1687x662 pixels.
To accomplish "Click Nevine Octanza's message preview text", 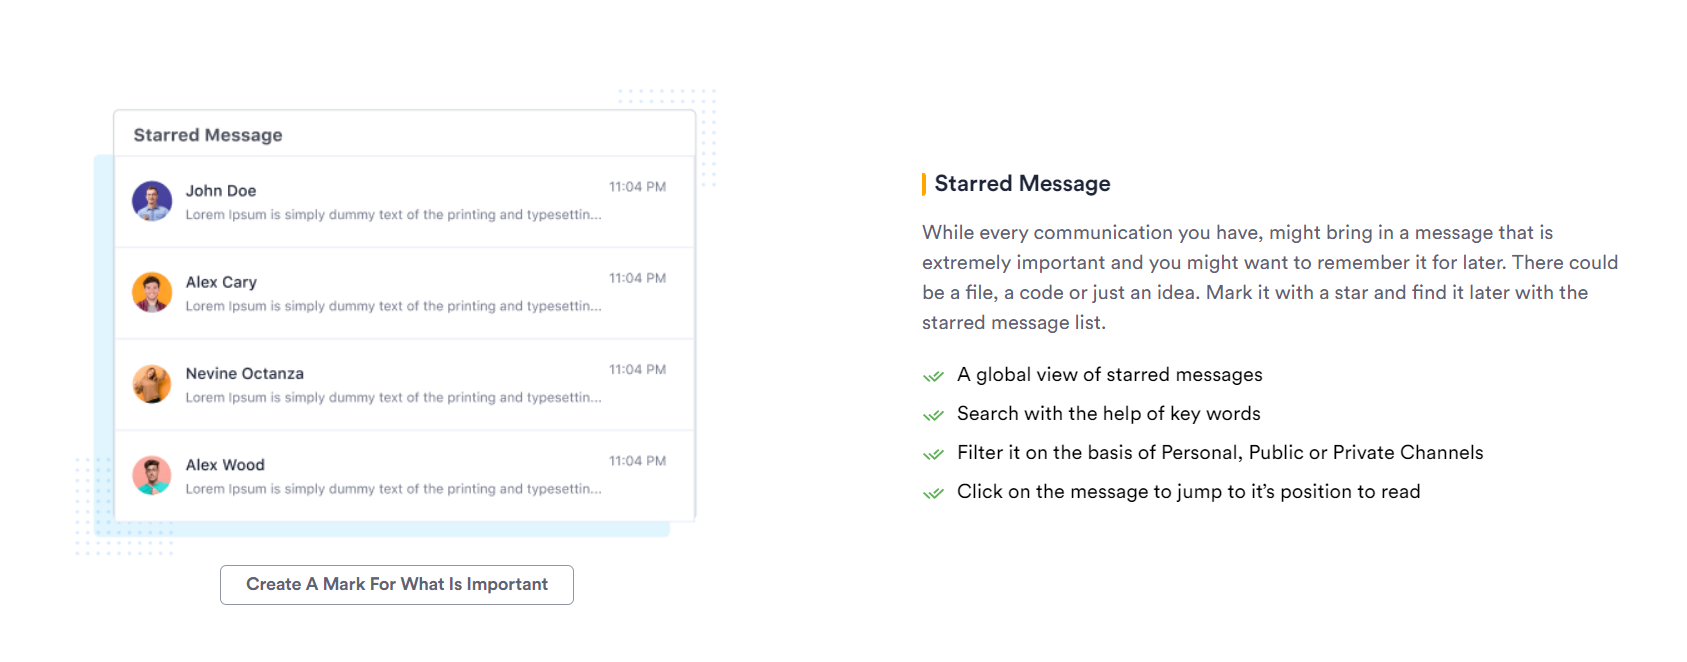I will tap(393, 398).
